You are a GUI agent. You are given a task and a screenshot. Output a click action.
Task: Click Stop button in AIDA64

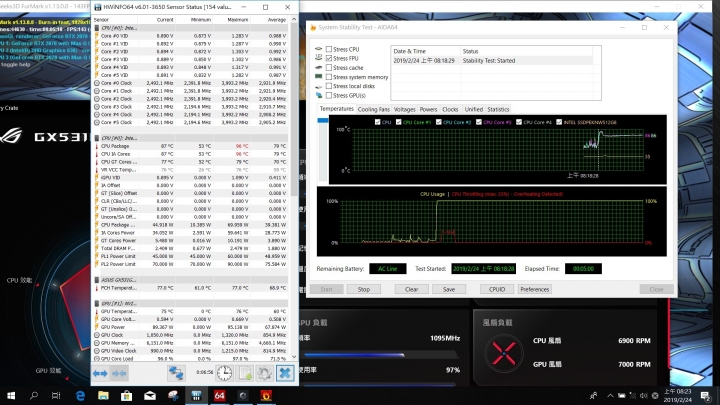coord(364,289)
